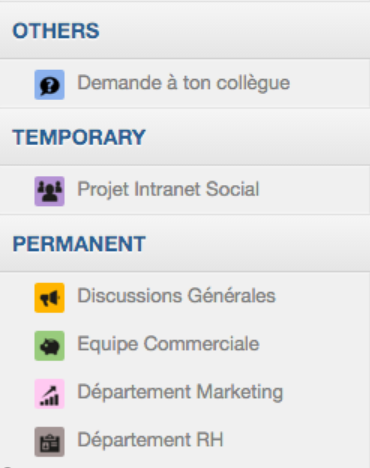
Task: Click the TEMPORARY heading text
Action: pyautogui.click(x=79, y=137)
